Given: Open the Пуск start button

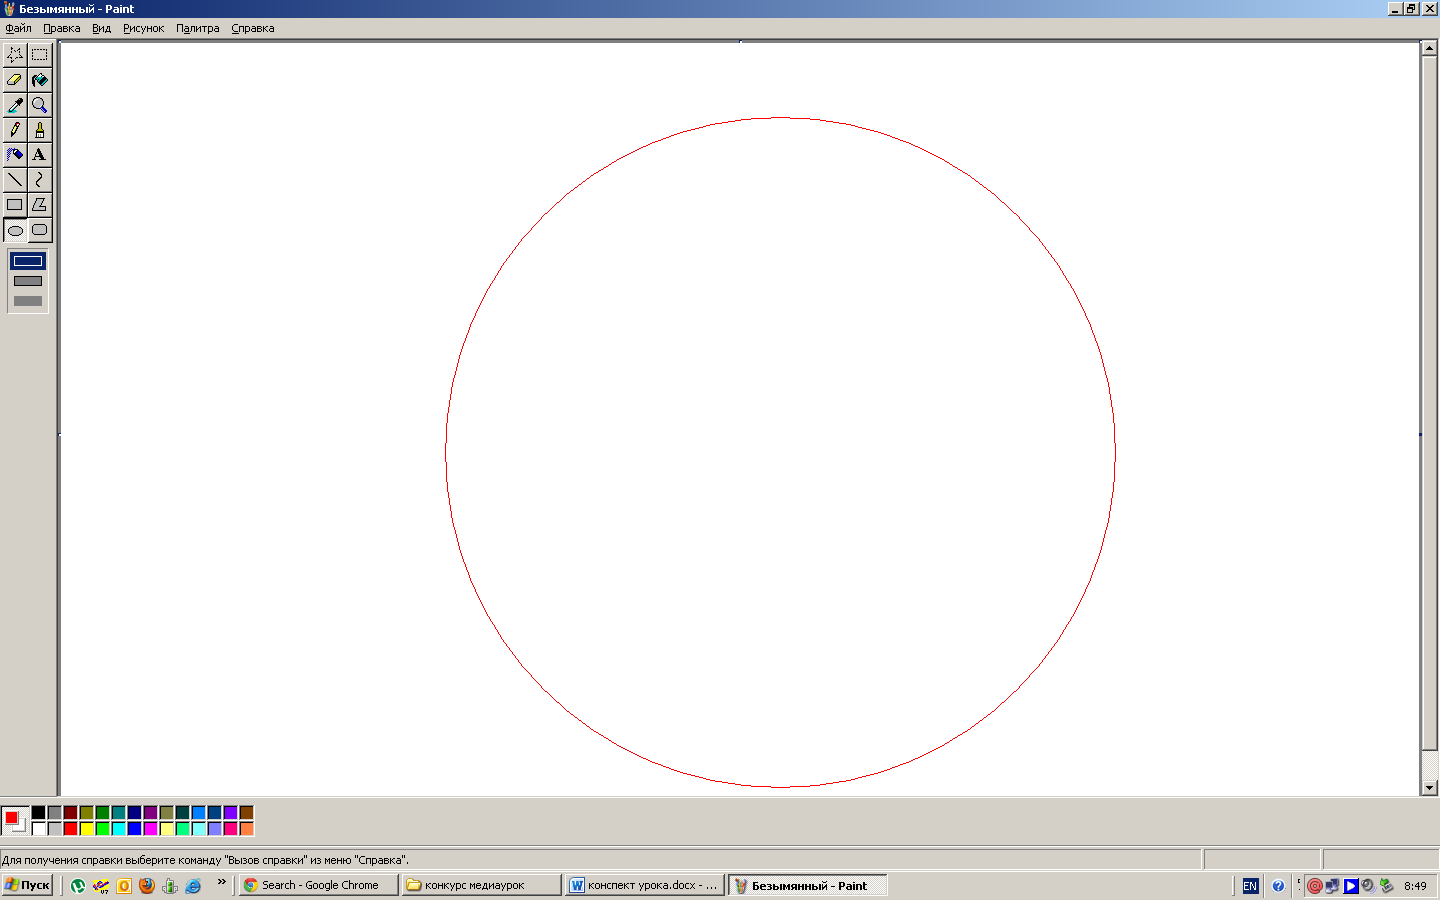Looking at the screenshot, I should [x=27, y=885].
